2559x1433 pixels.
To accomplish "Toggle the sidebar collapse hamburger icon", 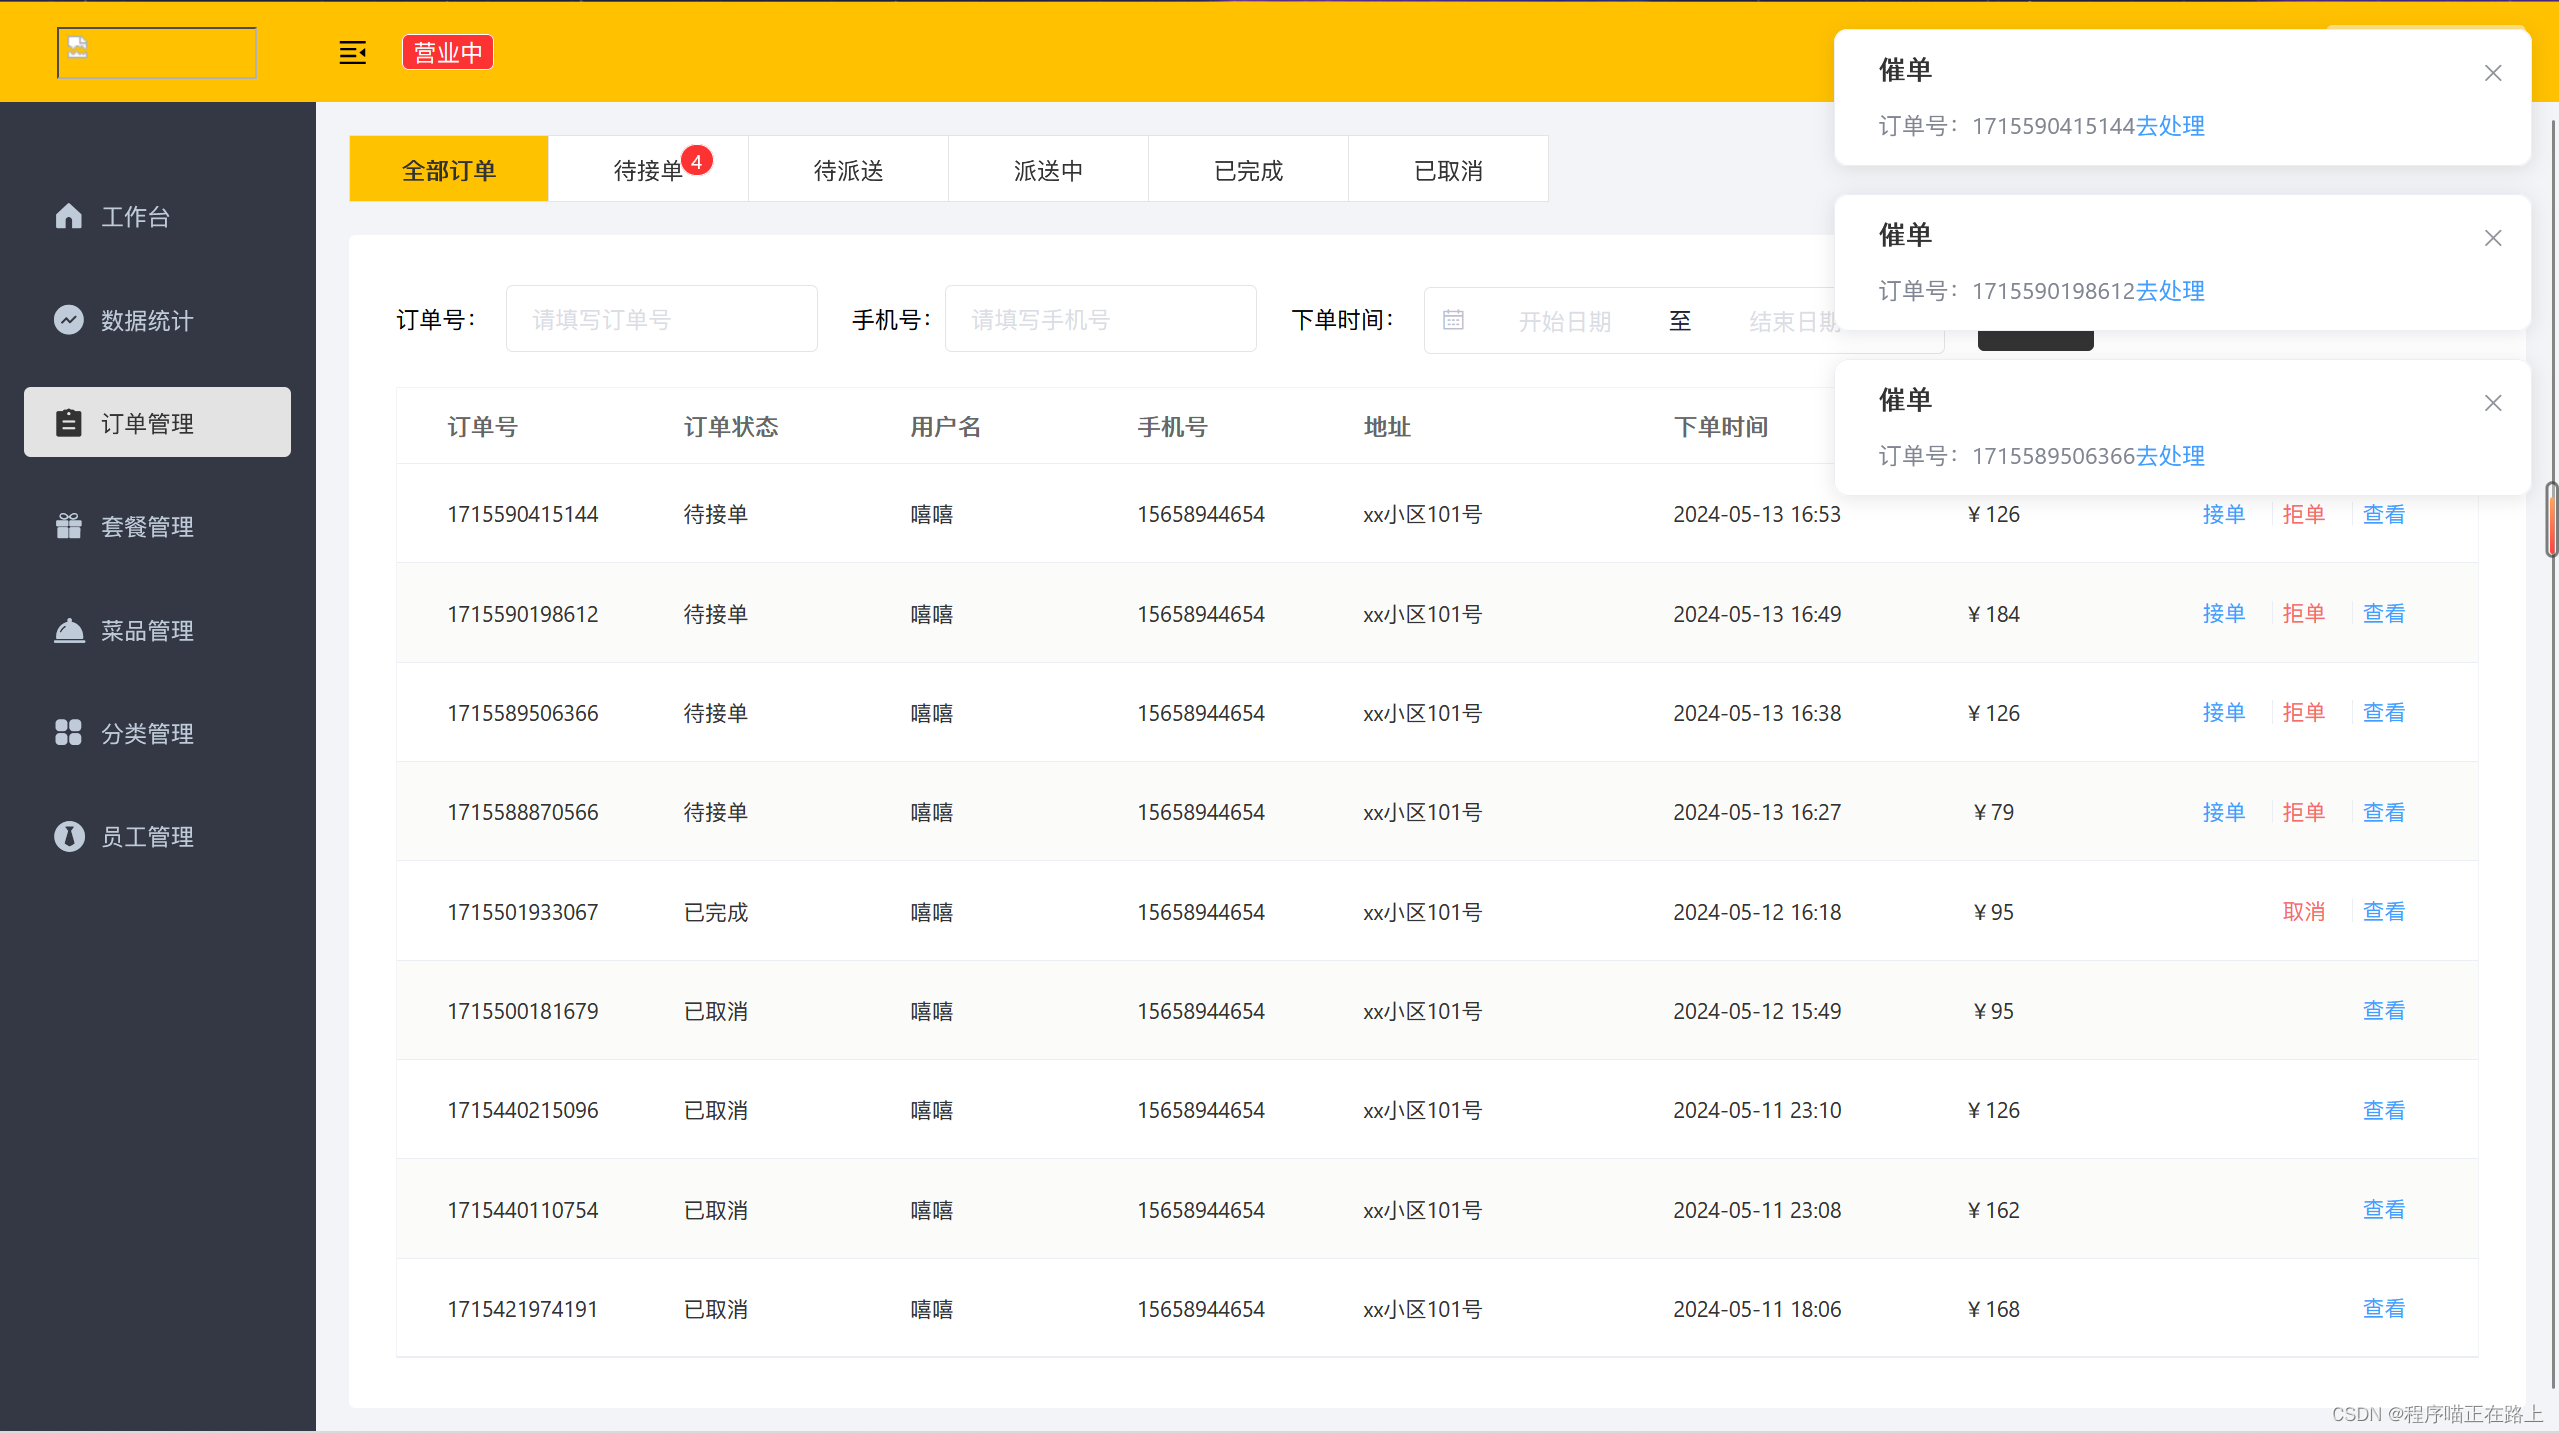I will coord(352,52).
